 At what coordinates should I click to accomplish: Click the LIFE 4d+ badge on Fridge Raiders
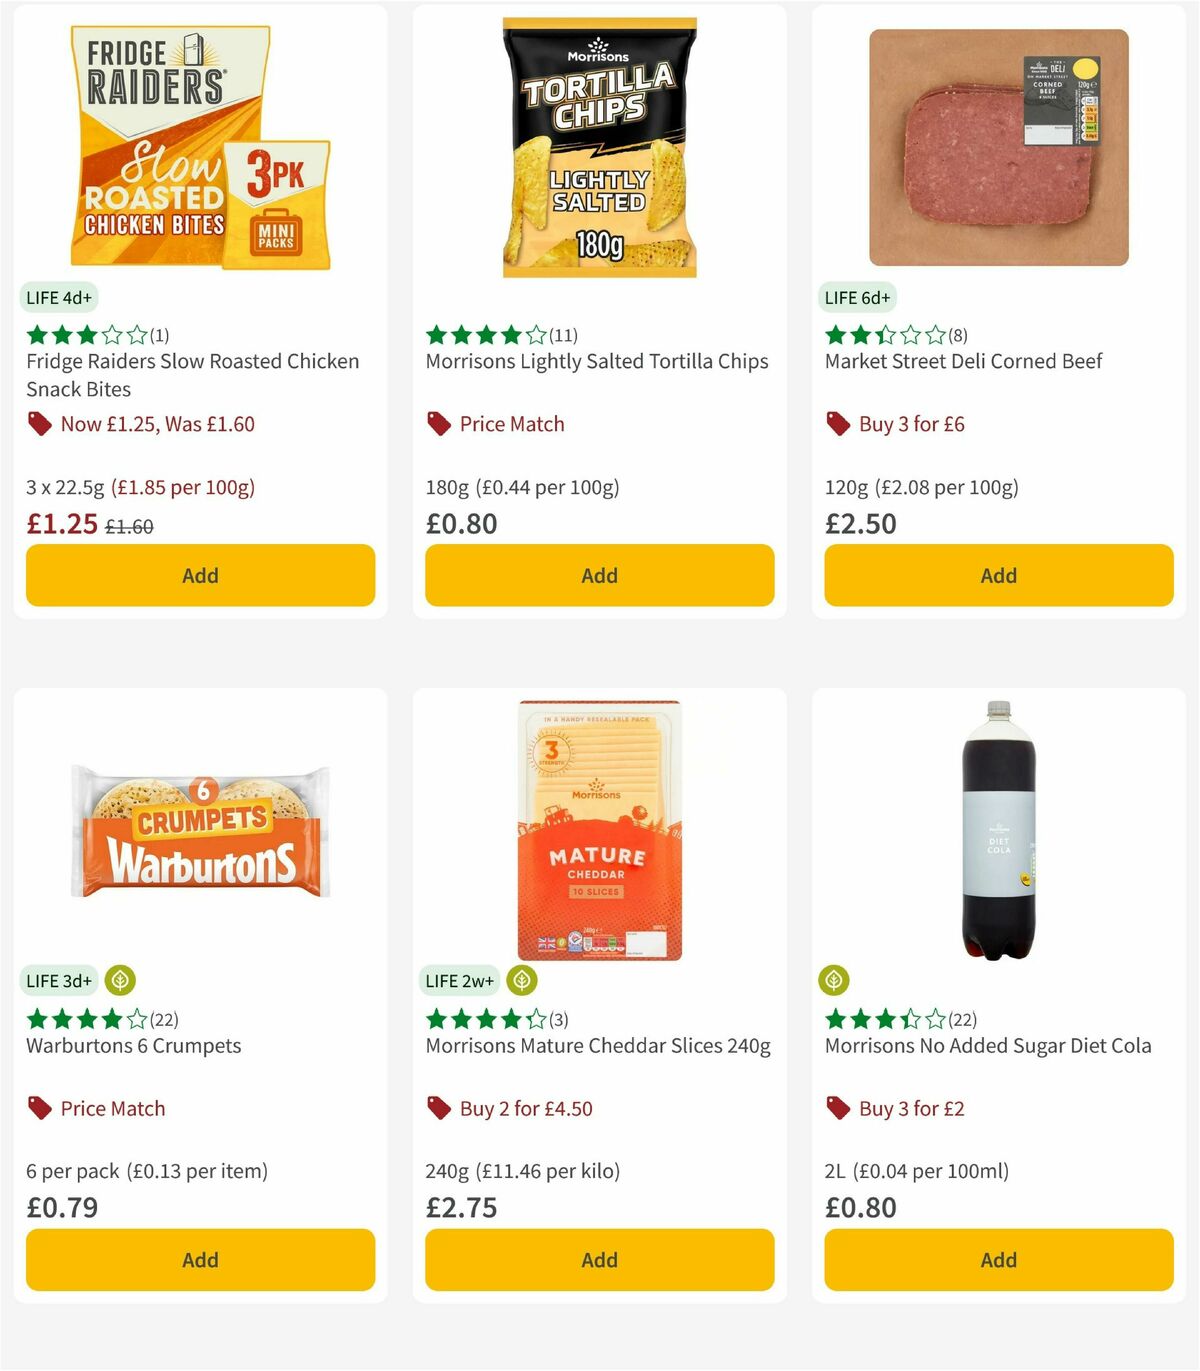pyautogui.click(x=57, y=297)
